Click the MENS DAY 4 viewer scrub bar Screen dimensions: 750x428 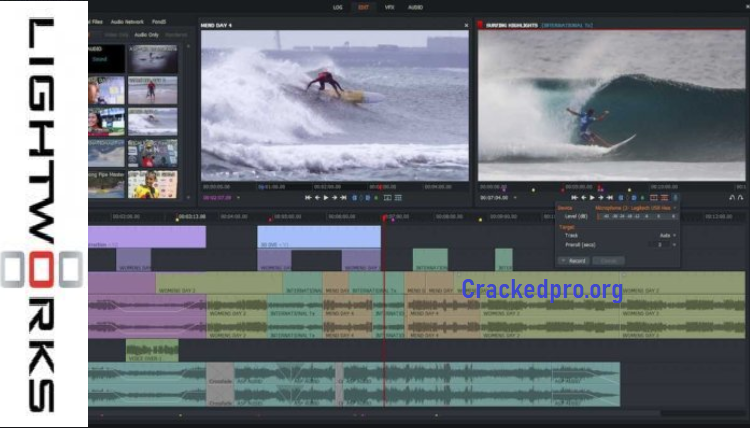[335, 187]
